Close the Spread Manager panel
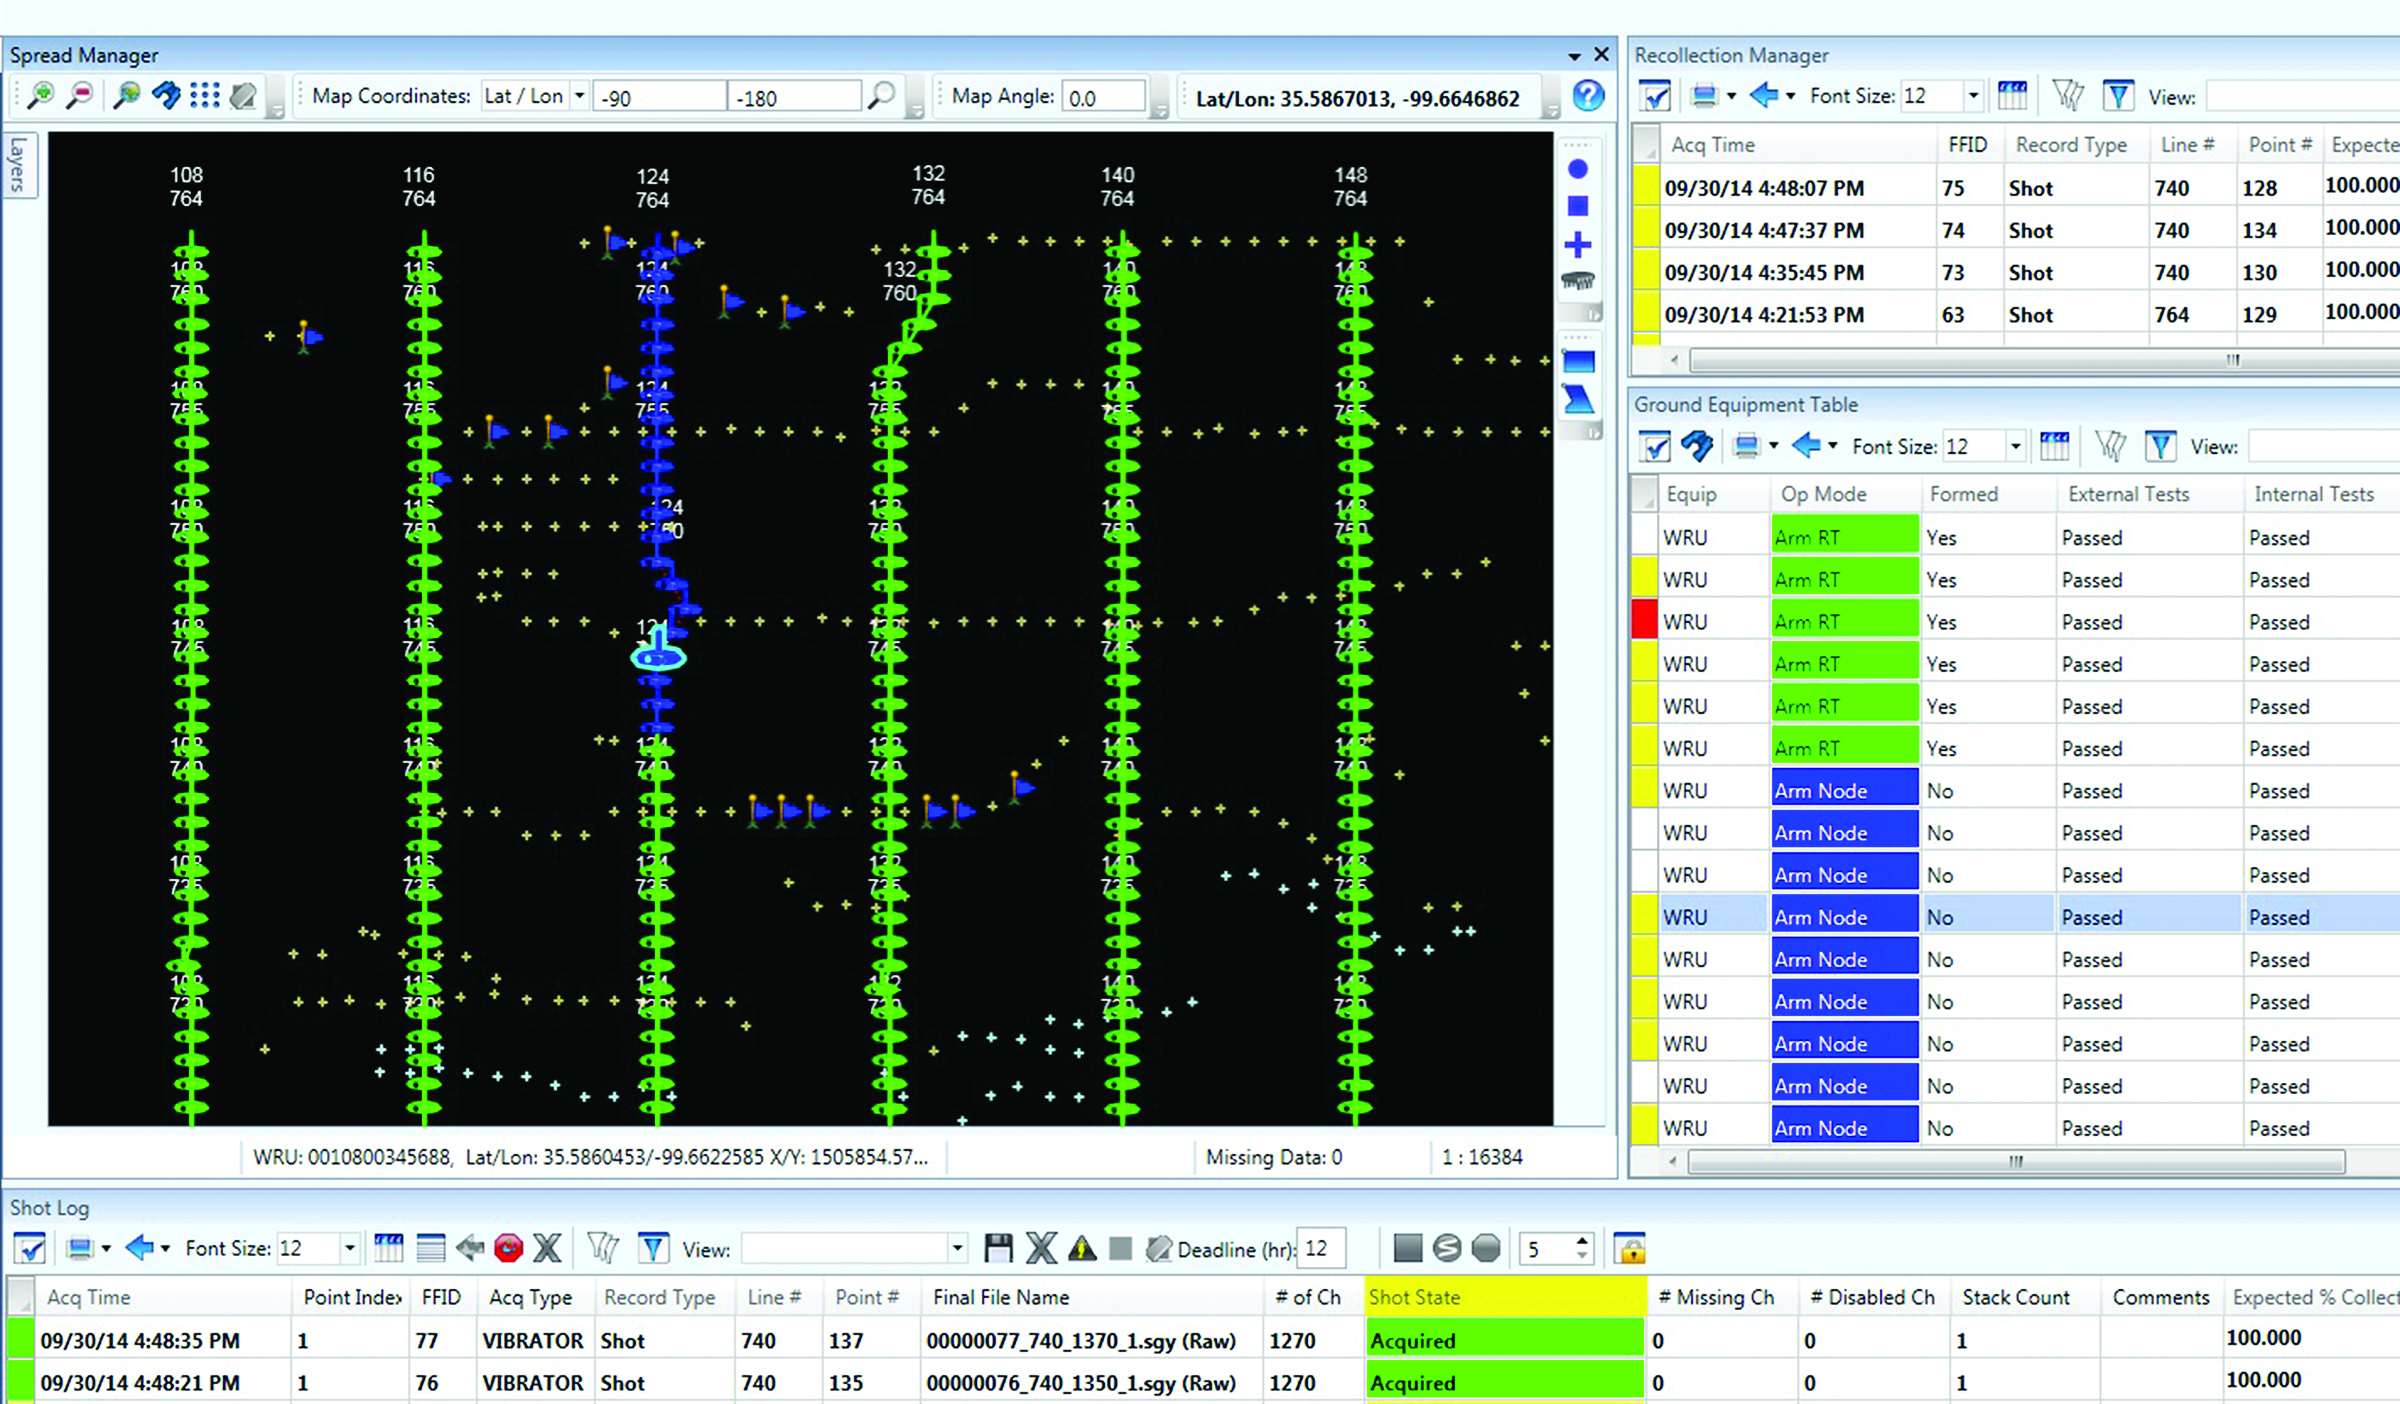Viewport: 2400px width, 1404px height. pyautogui.click(x=1601, y=55)
